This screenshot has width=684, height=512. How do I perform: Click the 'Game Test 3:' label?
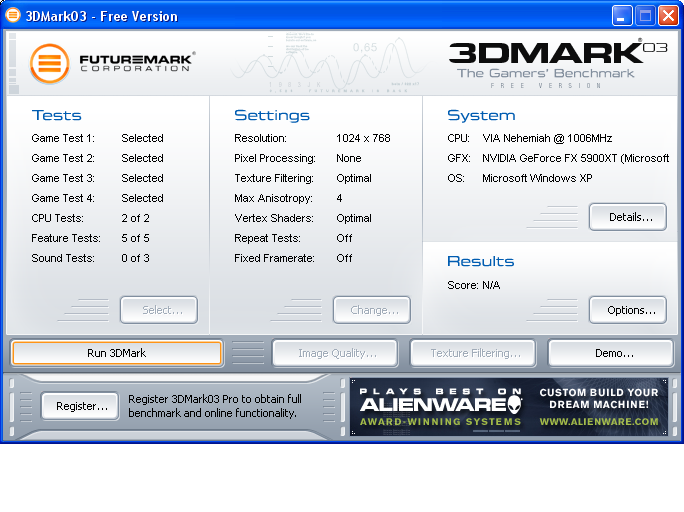pos(63,178)
